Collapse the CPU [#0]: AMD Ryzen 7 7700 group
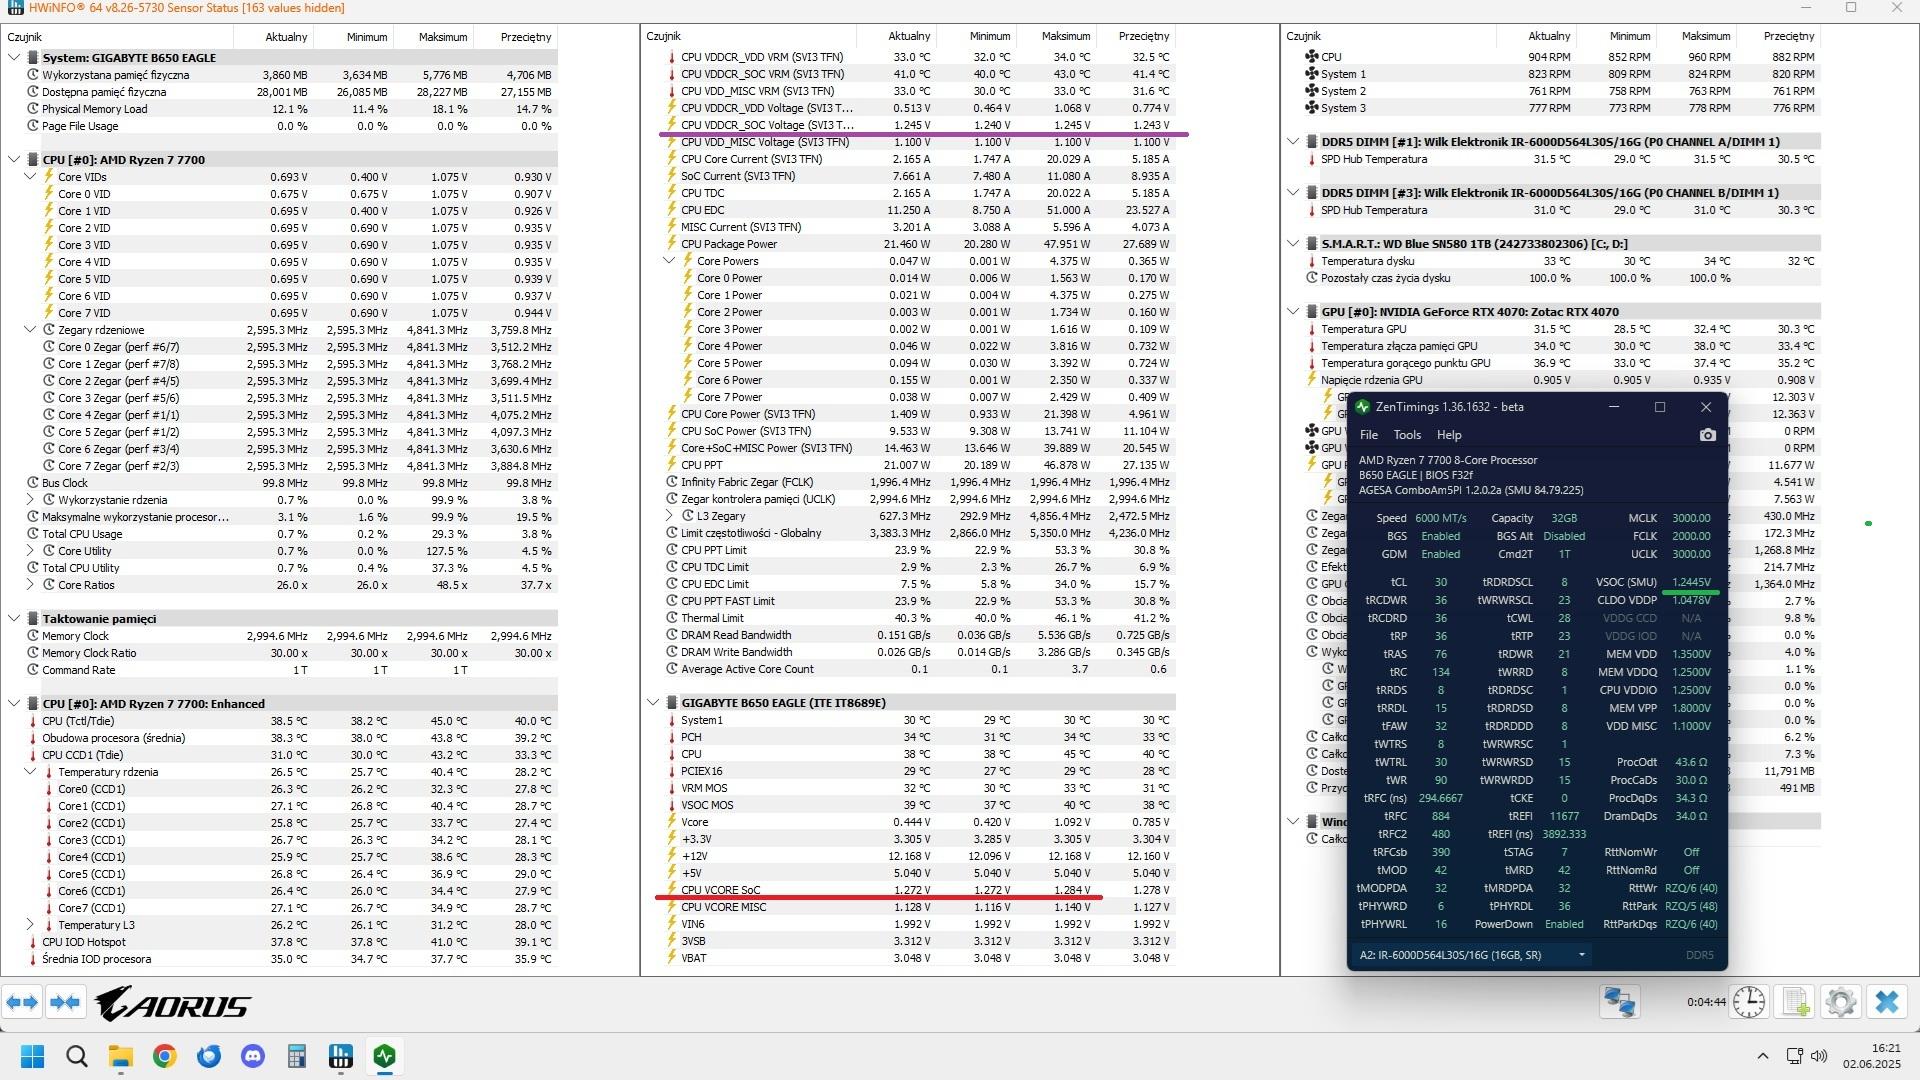 (x=14, y=159)
